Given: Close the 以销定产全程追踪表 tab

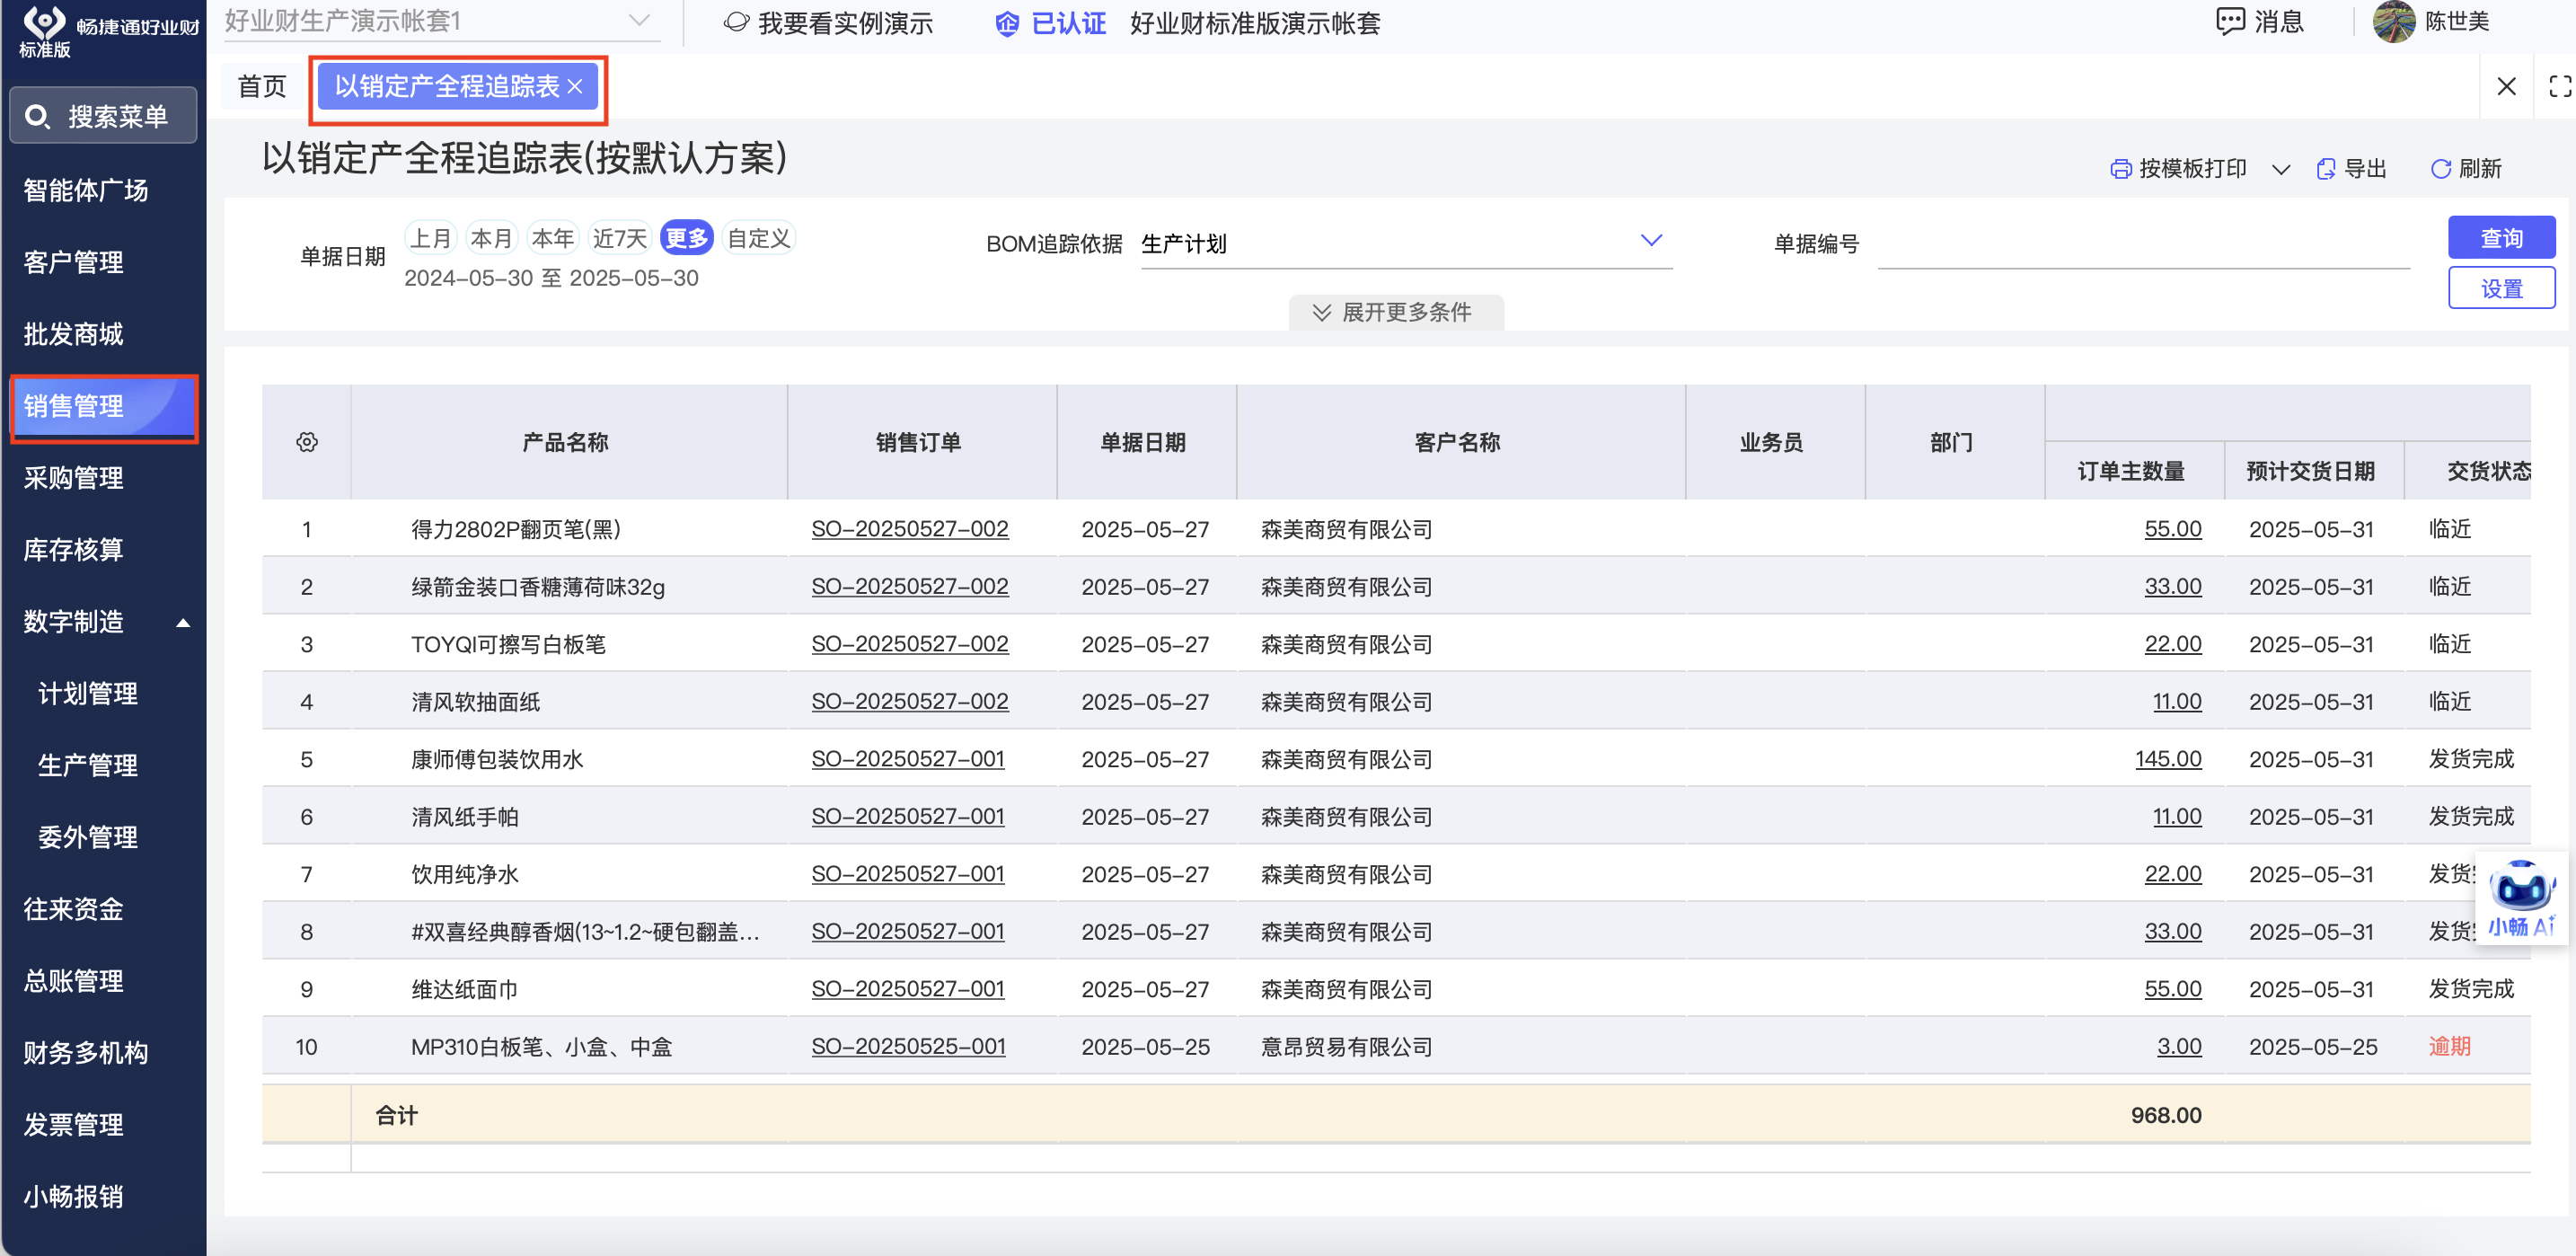Looking at the screenshot, I should tap(575, 87).
